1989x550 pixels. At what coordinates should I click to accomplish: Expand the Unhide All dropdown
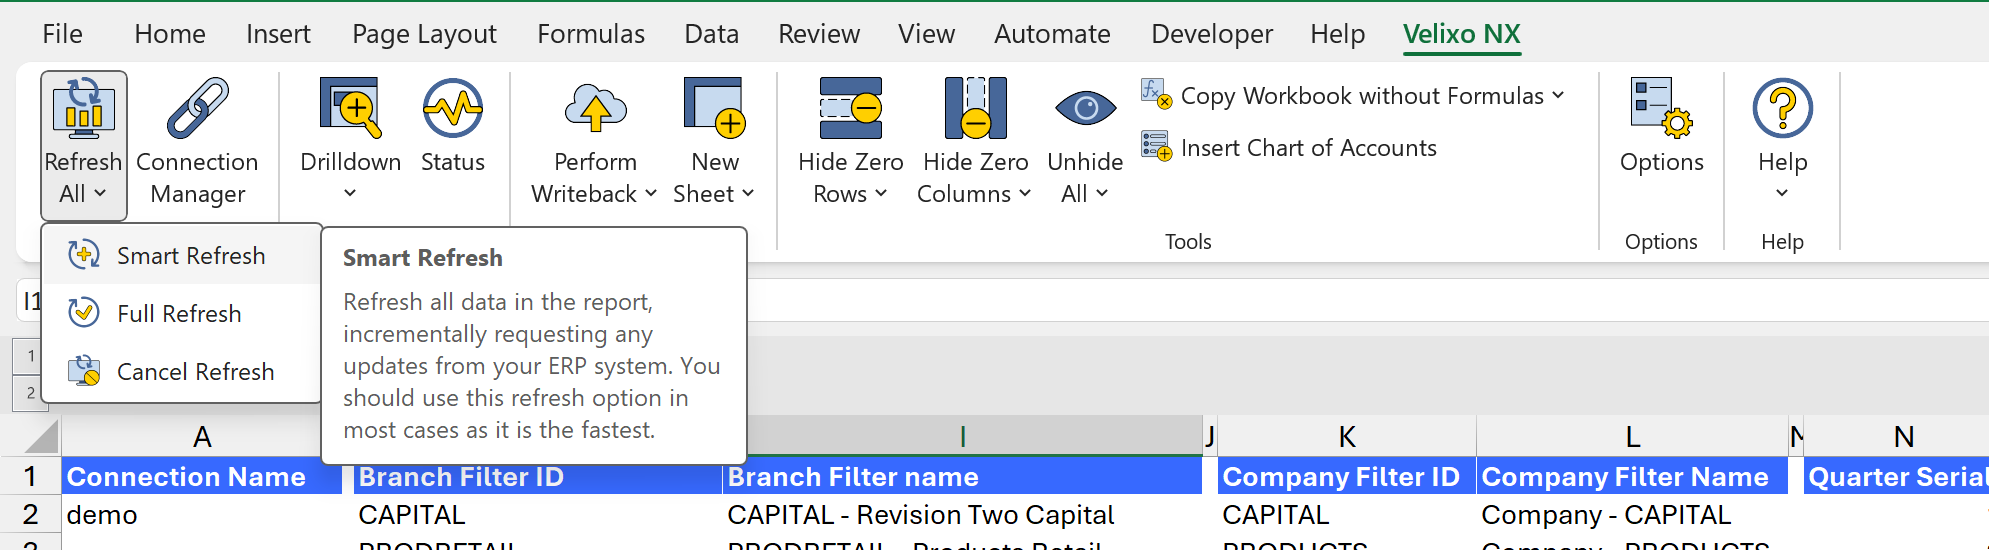coord(1102,193)
